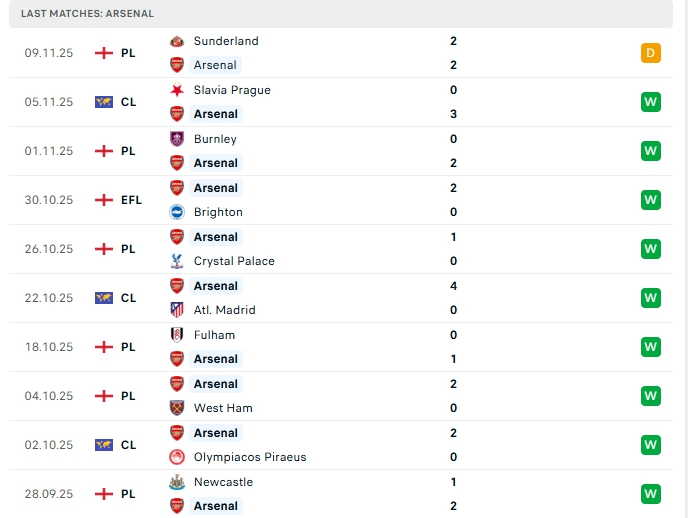Click the West Ham club crest
This screenshot has height=518, width=688.
coord(177,408)
